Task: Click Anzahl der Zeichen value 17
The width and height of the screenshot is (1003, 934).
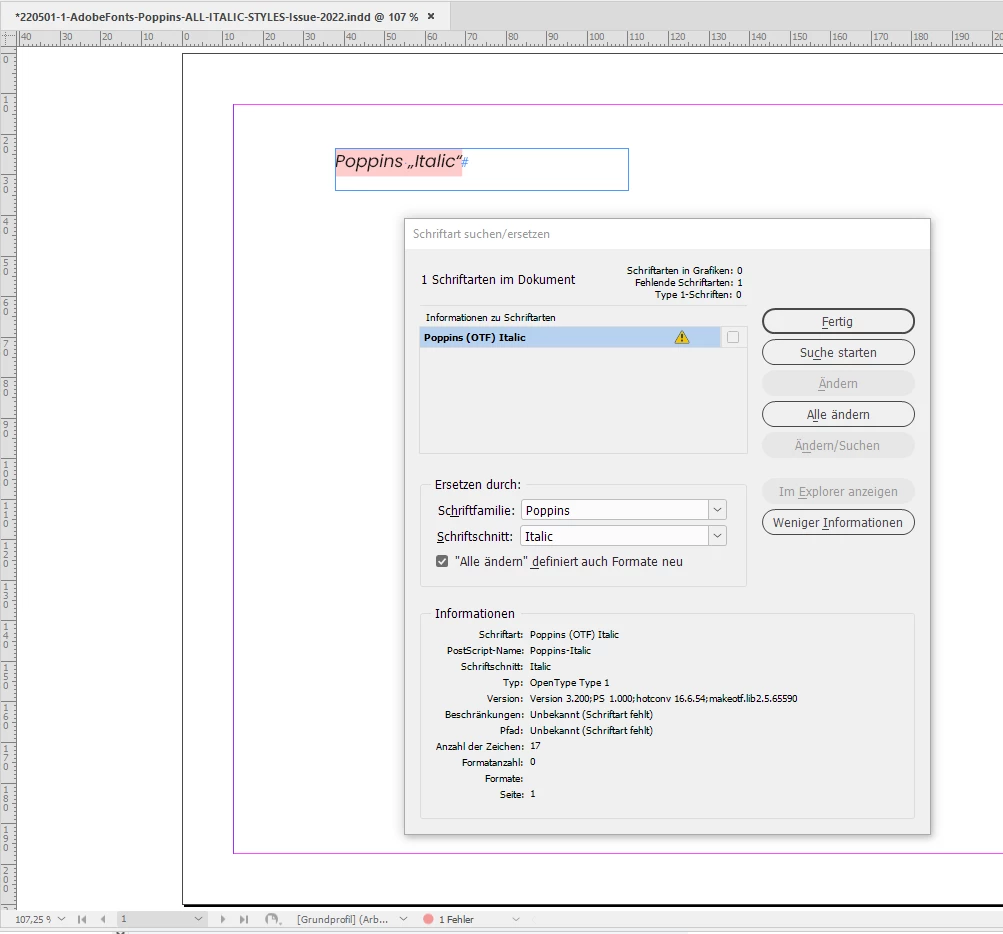Action: pyautogui.click(x=535, y=746)
